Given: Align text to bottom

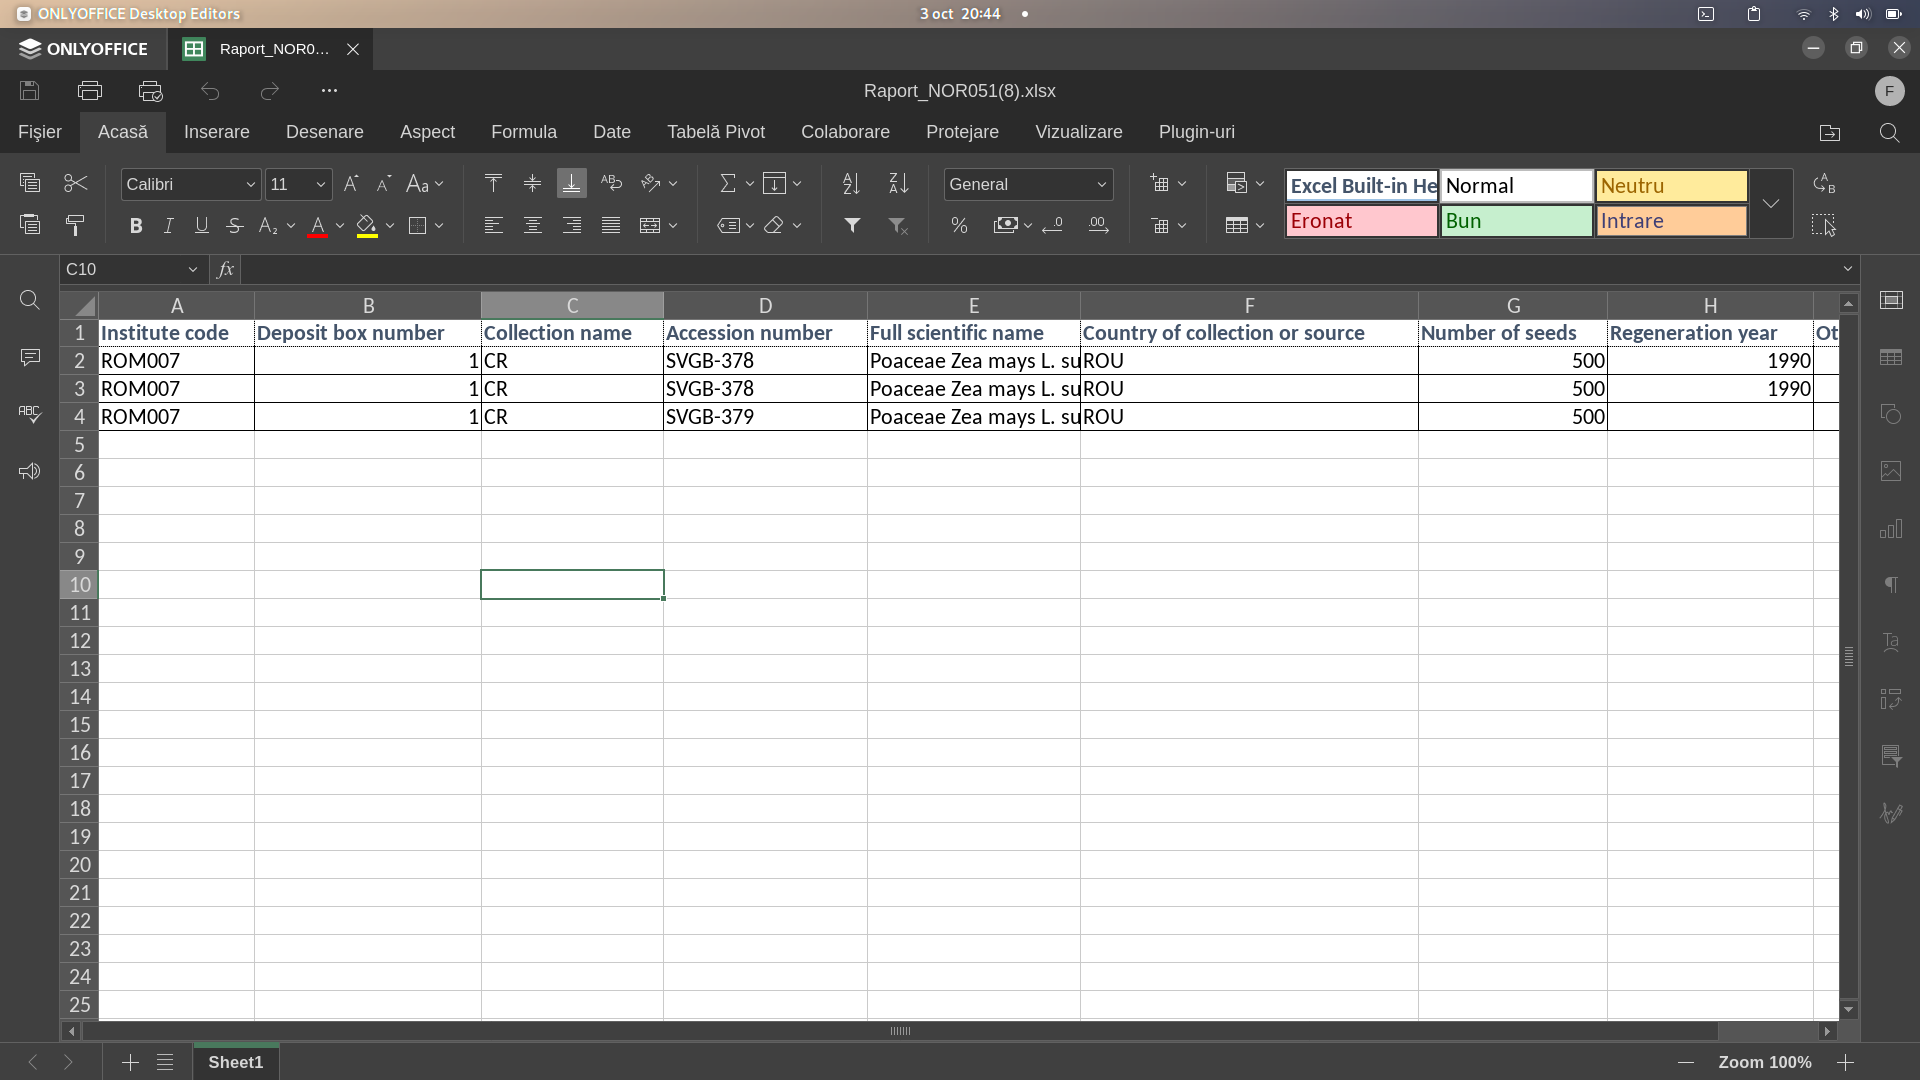Looking at the screenshot, I should click(572, 183).
